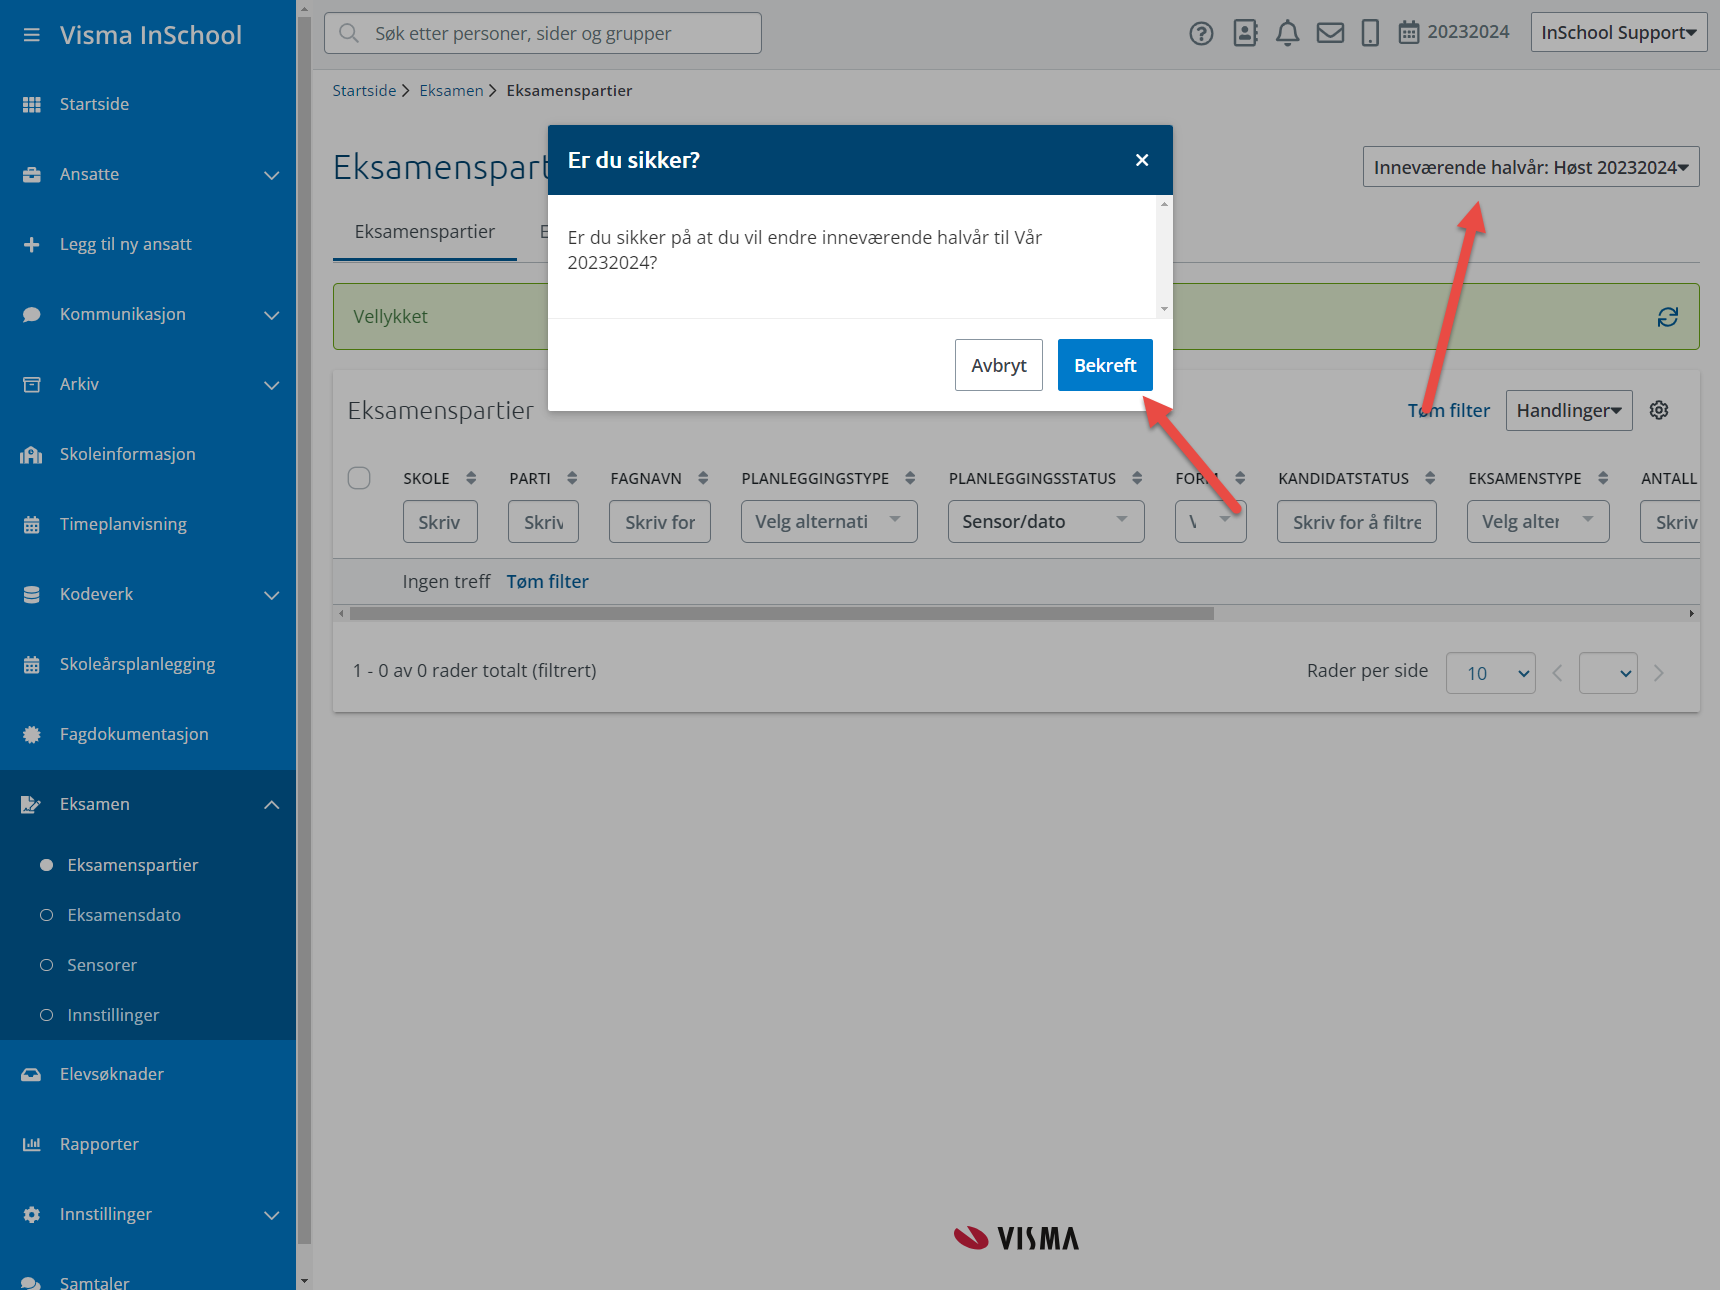Open the contacts card icon in header

point(1245,33)
